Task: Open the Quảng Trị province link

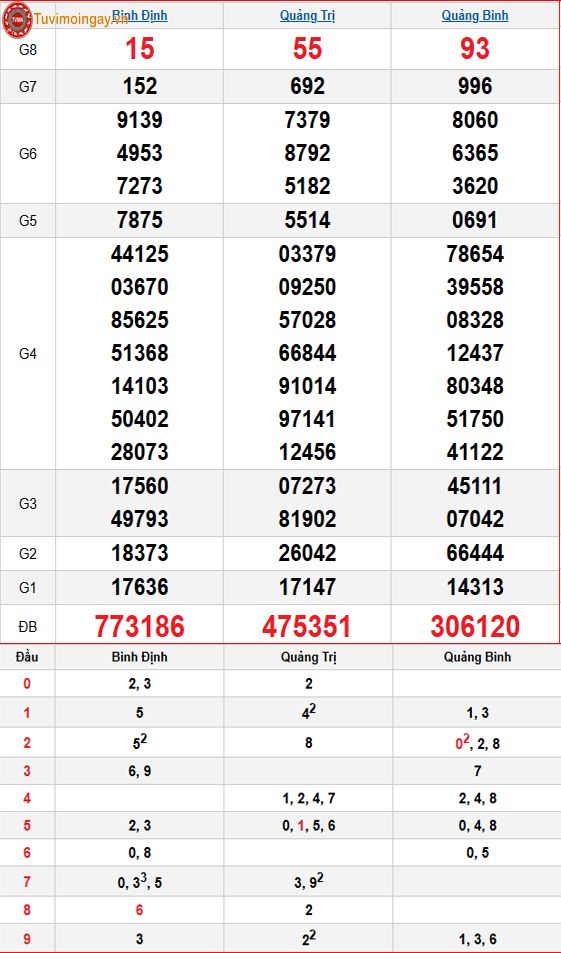Action: (x=308, y=16)
